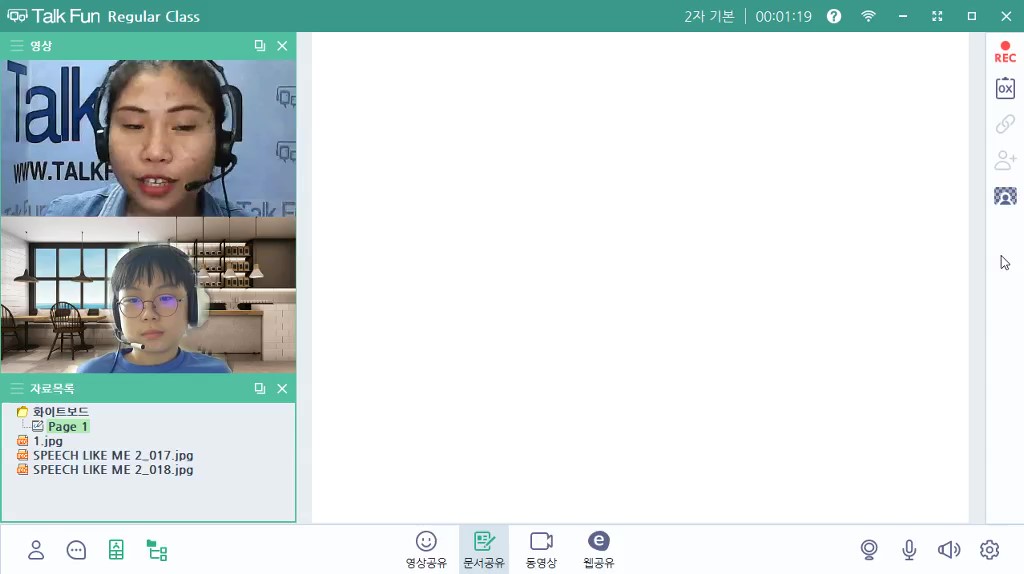Viewport: 1024px width, 574px height.
Task: Pop out the 영상 video panel
Action: (x=260, y=46)
